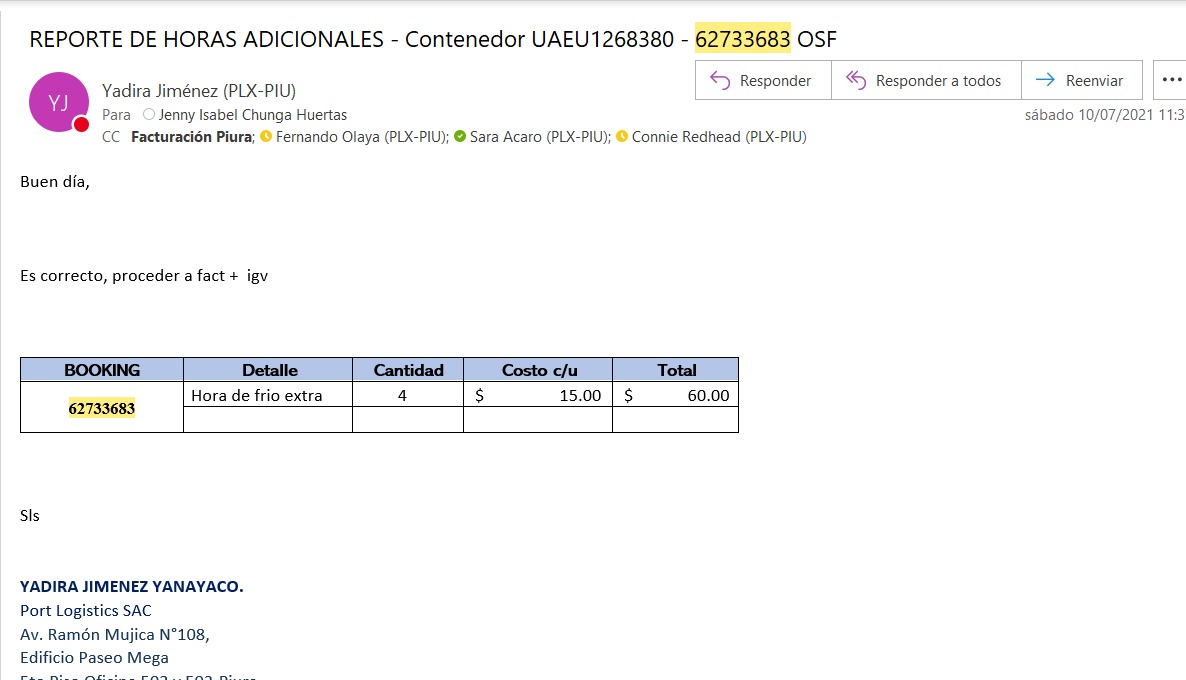
Task: Click Jenny Chunga's presence circle icon
Action: point(149,115)
